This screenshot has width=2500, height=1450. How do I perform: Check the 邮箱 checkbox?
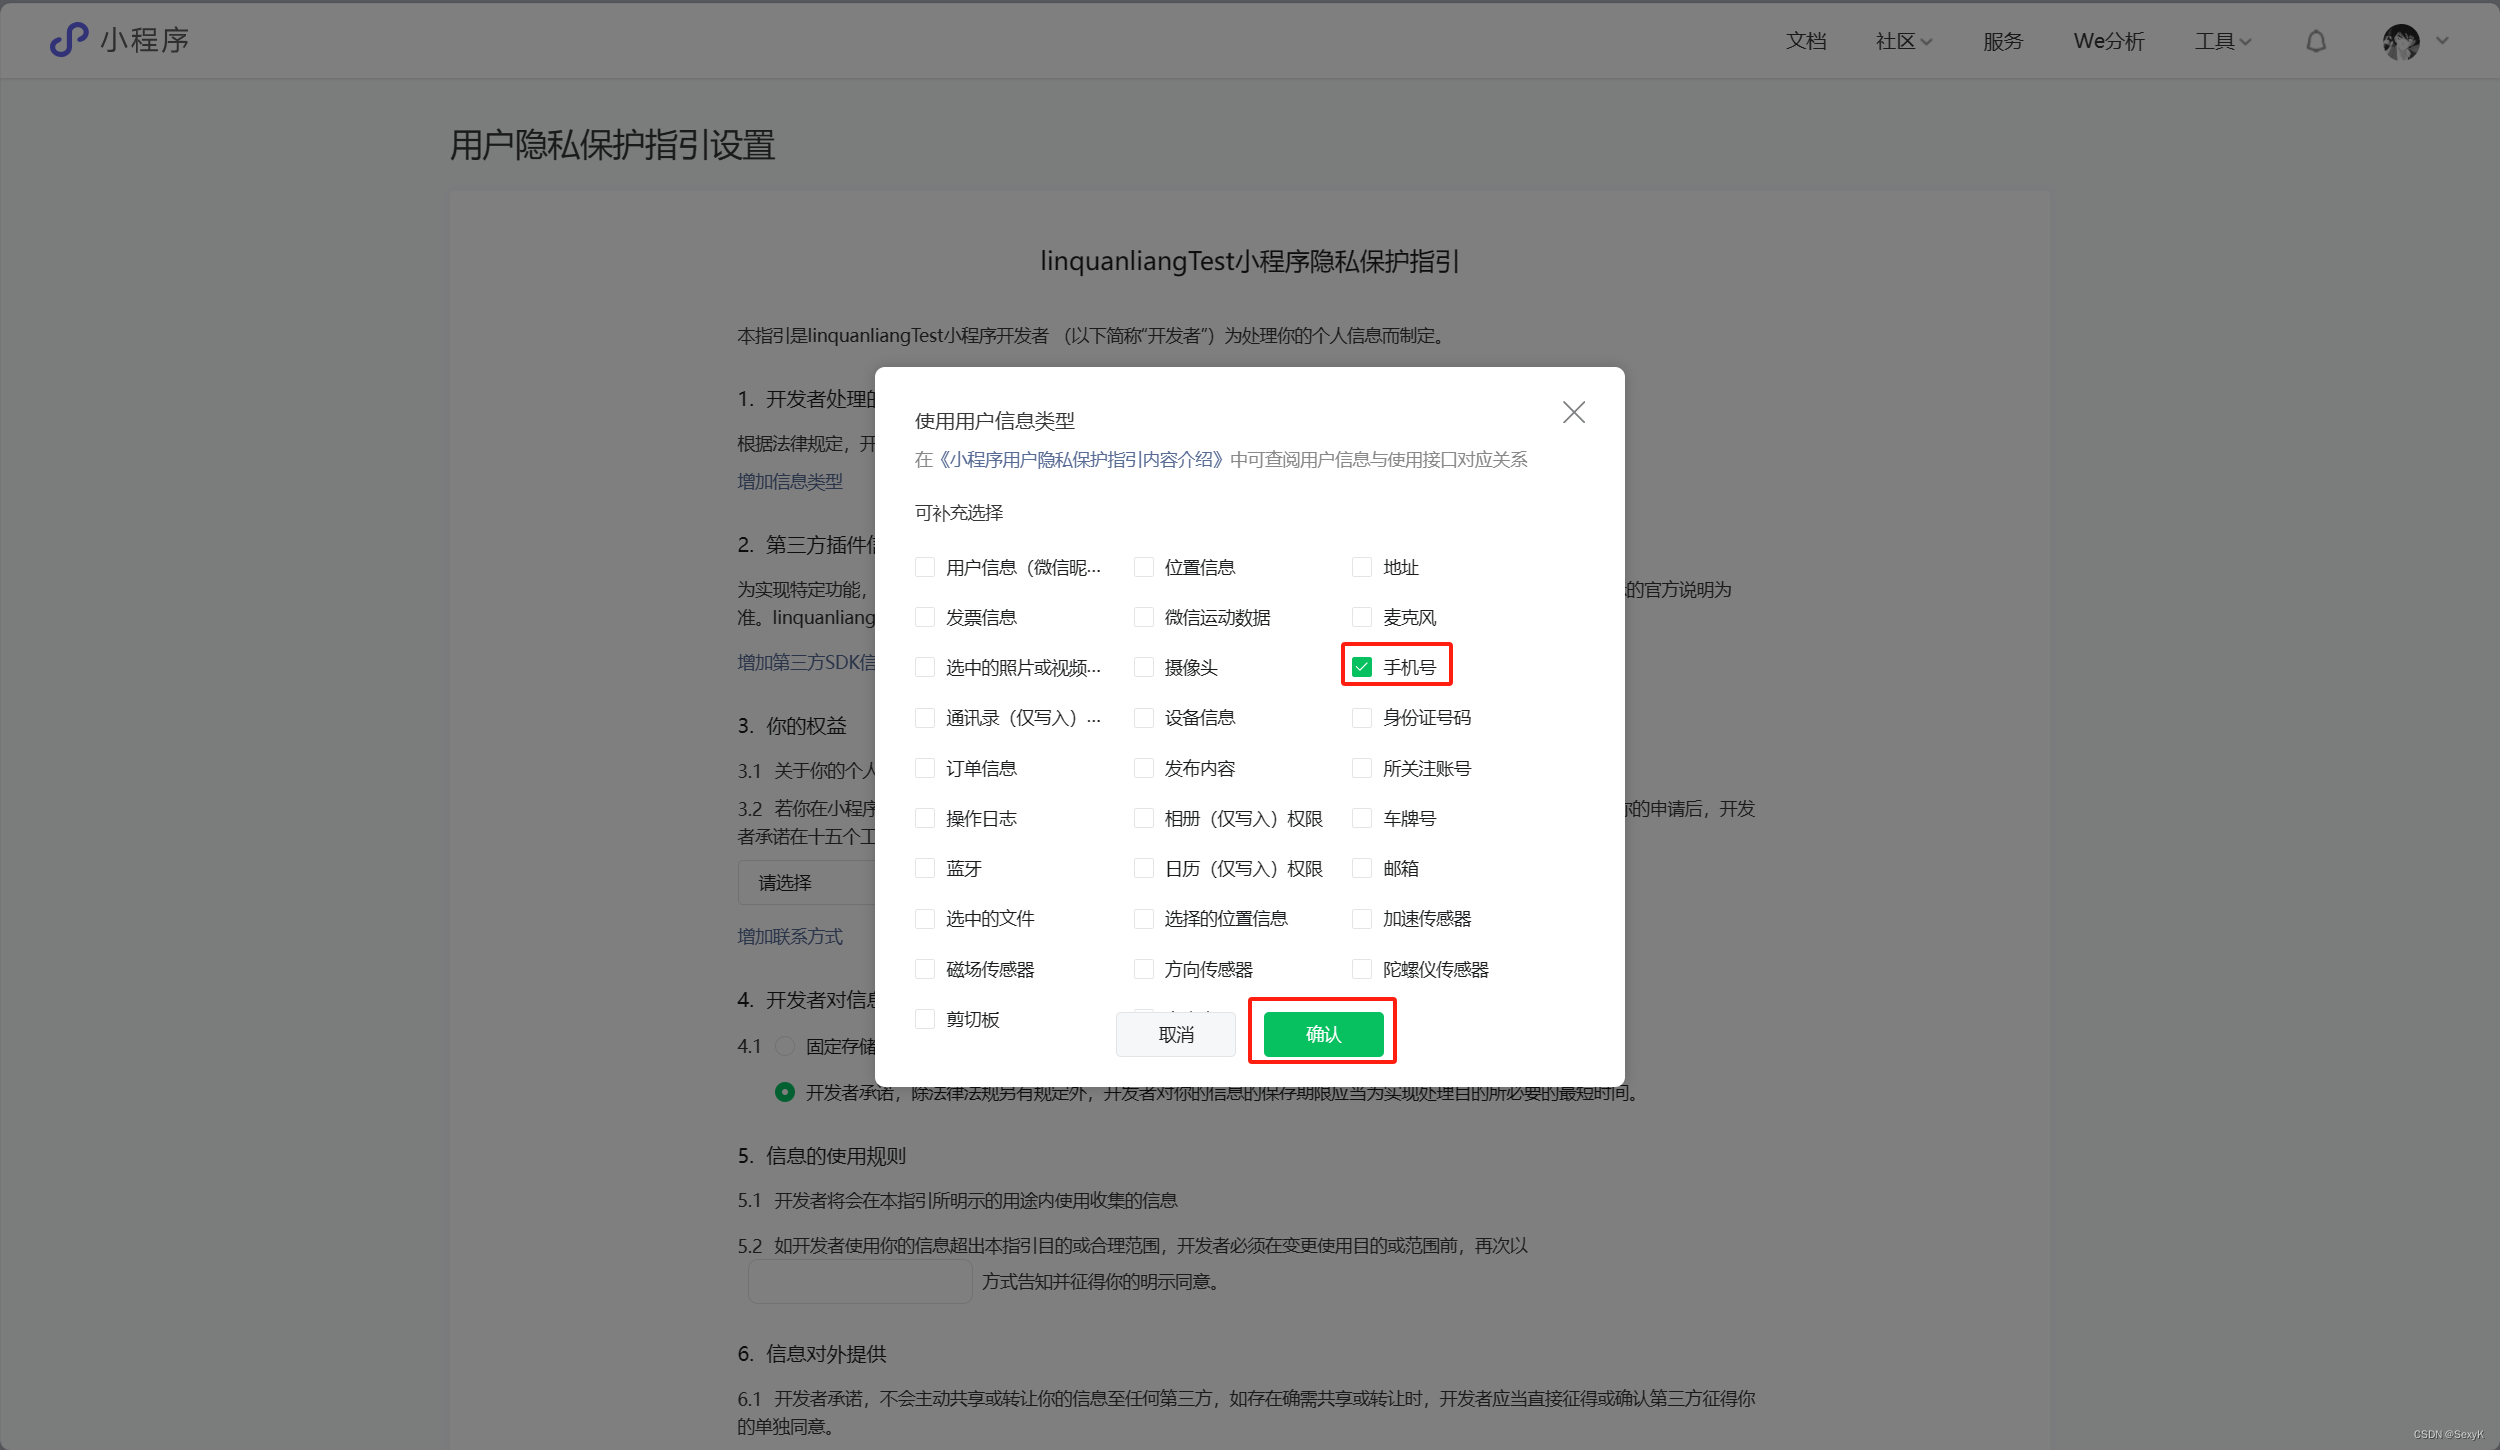click(x=1362, y=868)
